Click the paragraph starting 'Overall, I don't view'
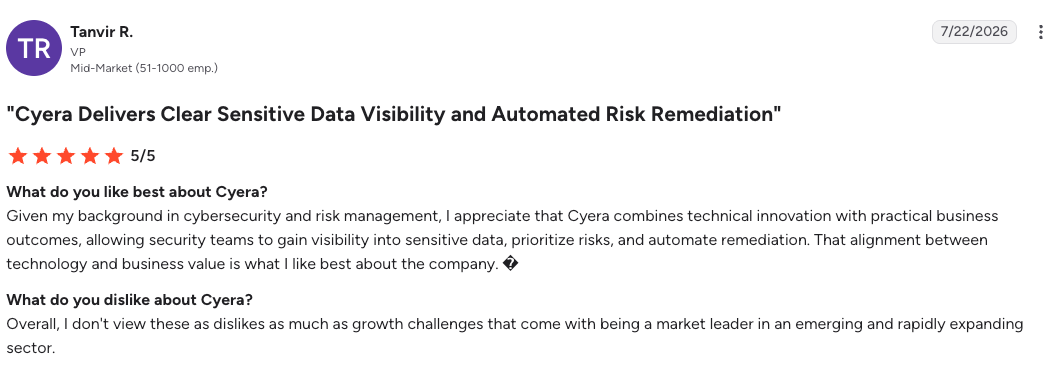Screen dimensions: 1064x374 click(x=514, y=337)
